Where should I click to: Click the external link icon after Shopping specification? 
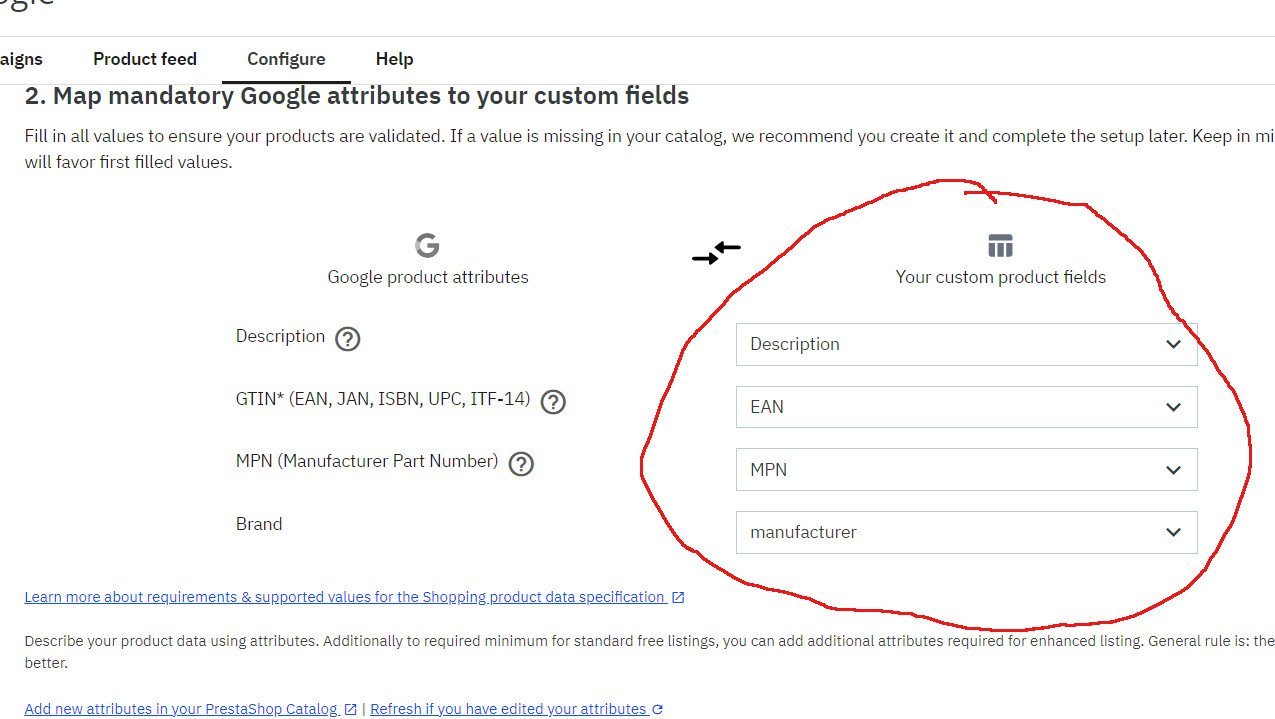[678, 598]
